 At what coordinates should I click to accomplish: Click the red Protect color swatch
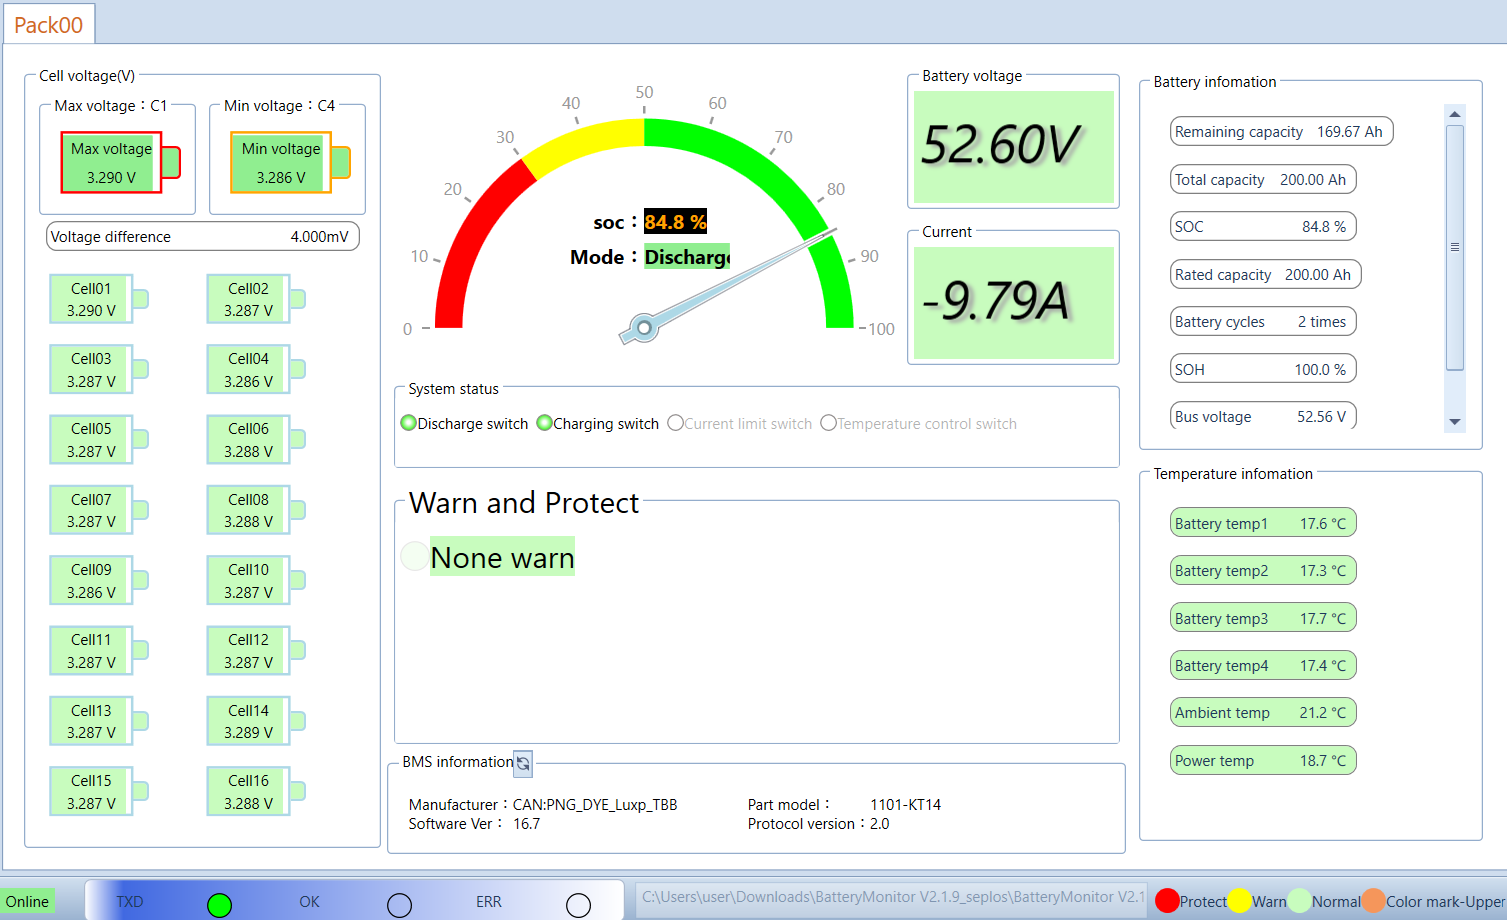click(1167, 901)
